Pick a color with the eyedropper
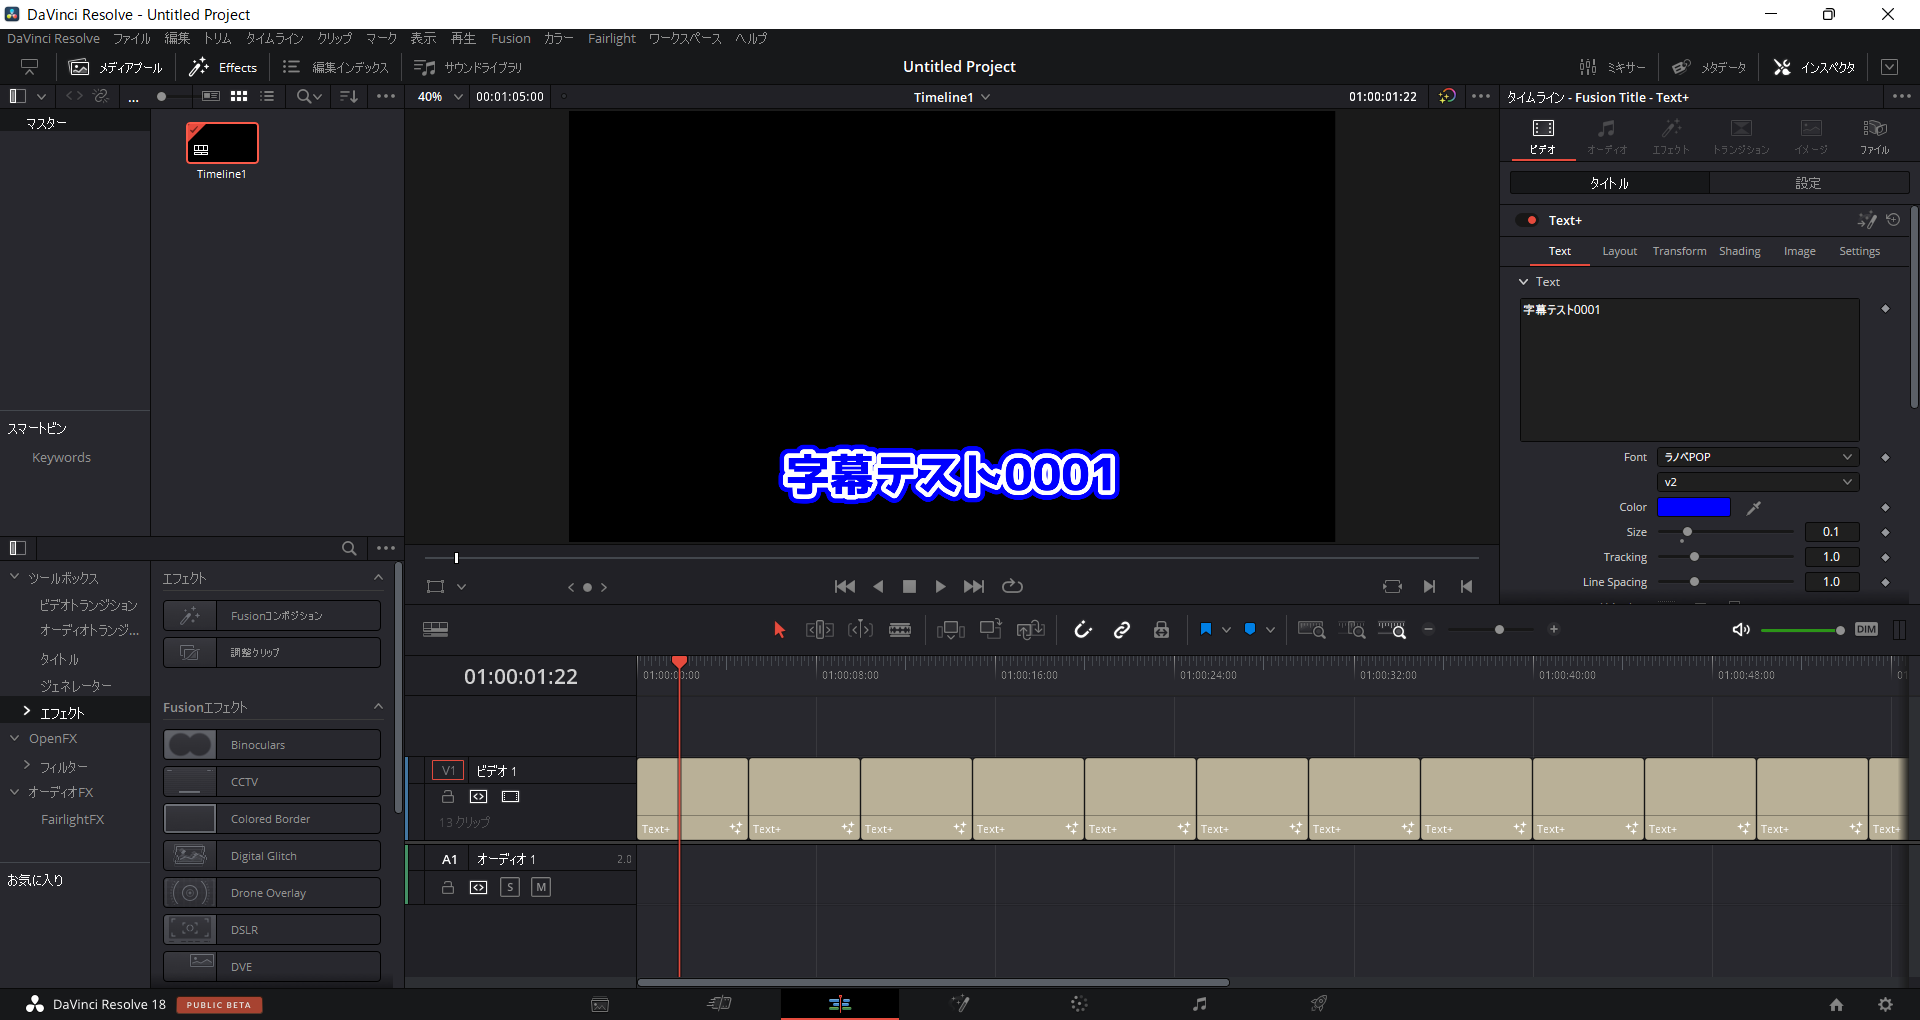 [1754, 508]
